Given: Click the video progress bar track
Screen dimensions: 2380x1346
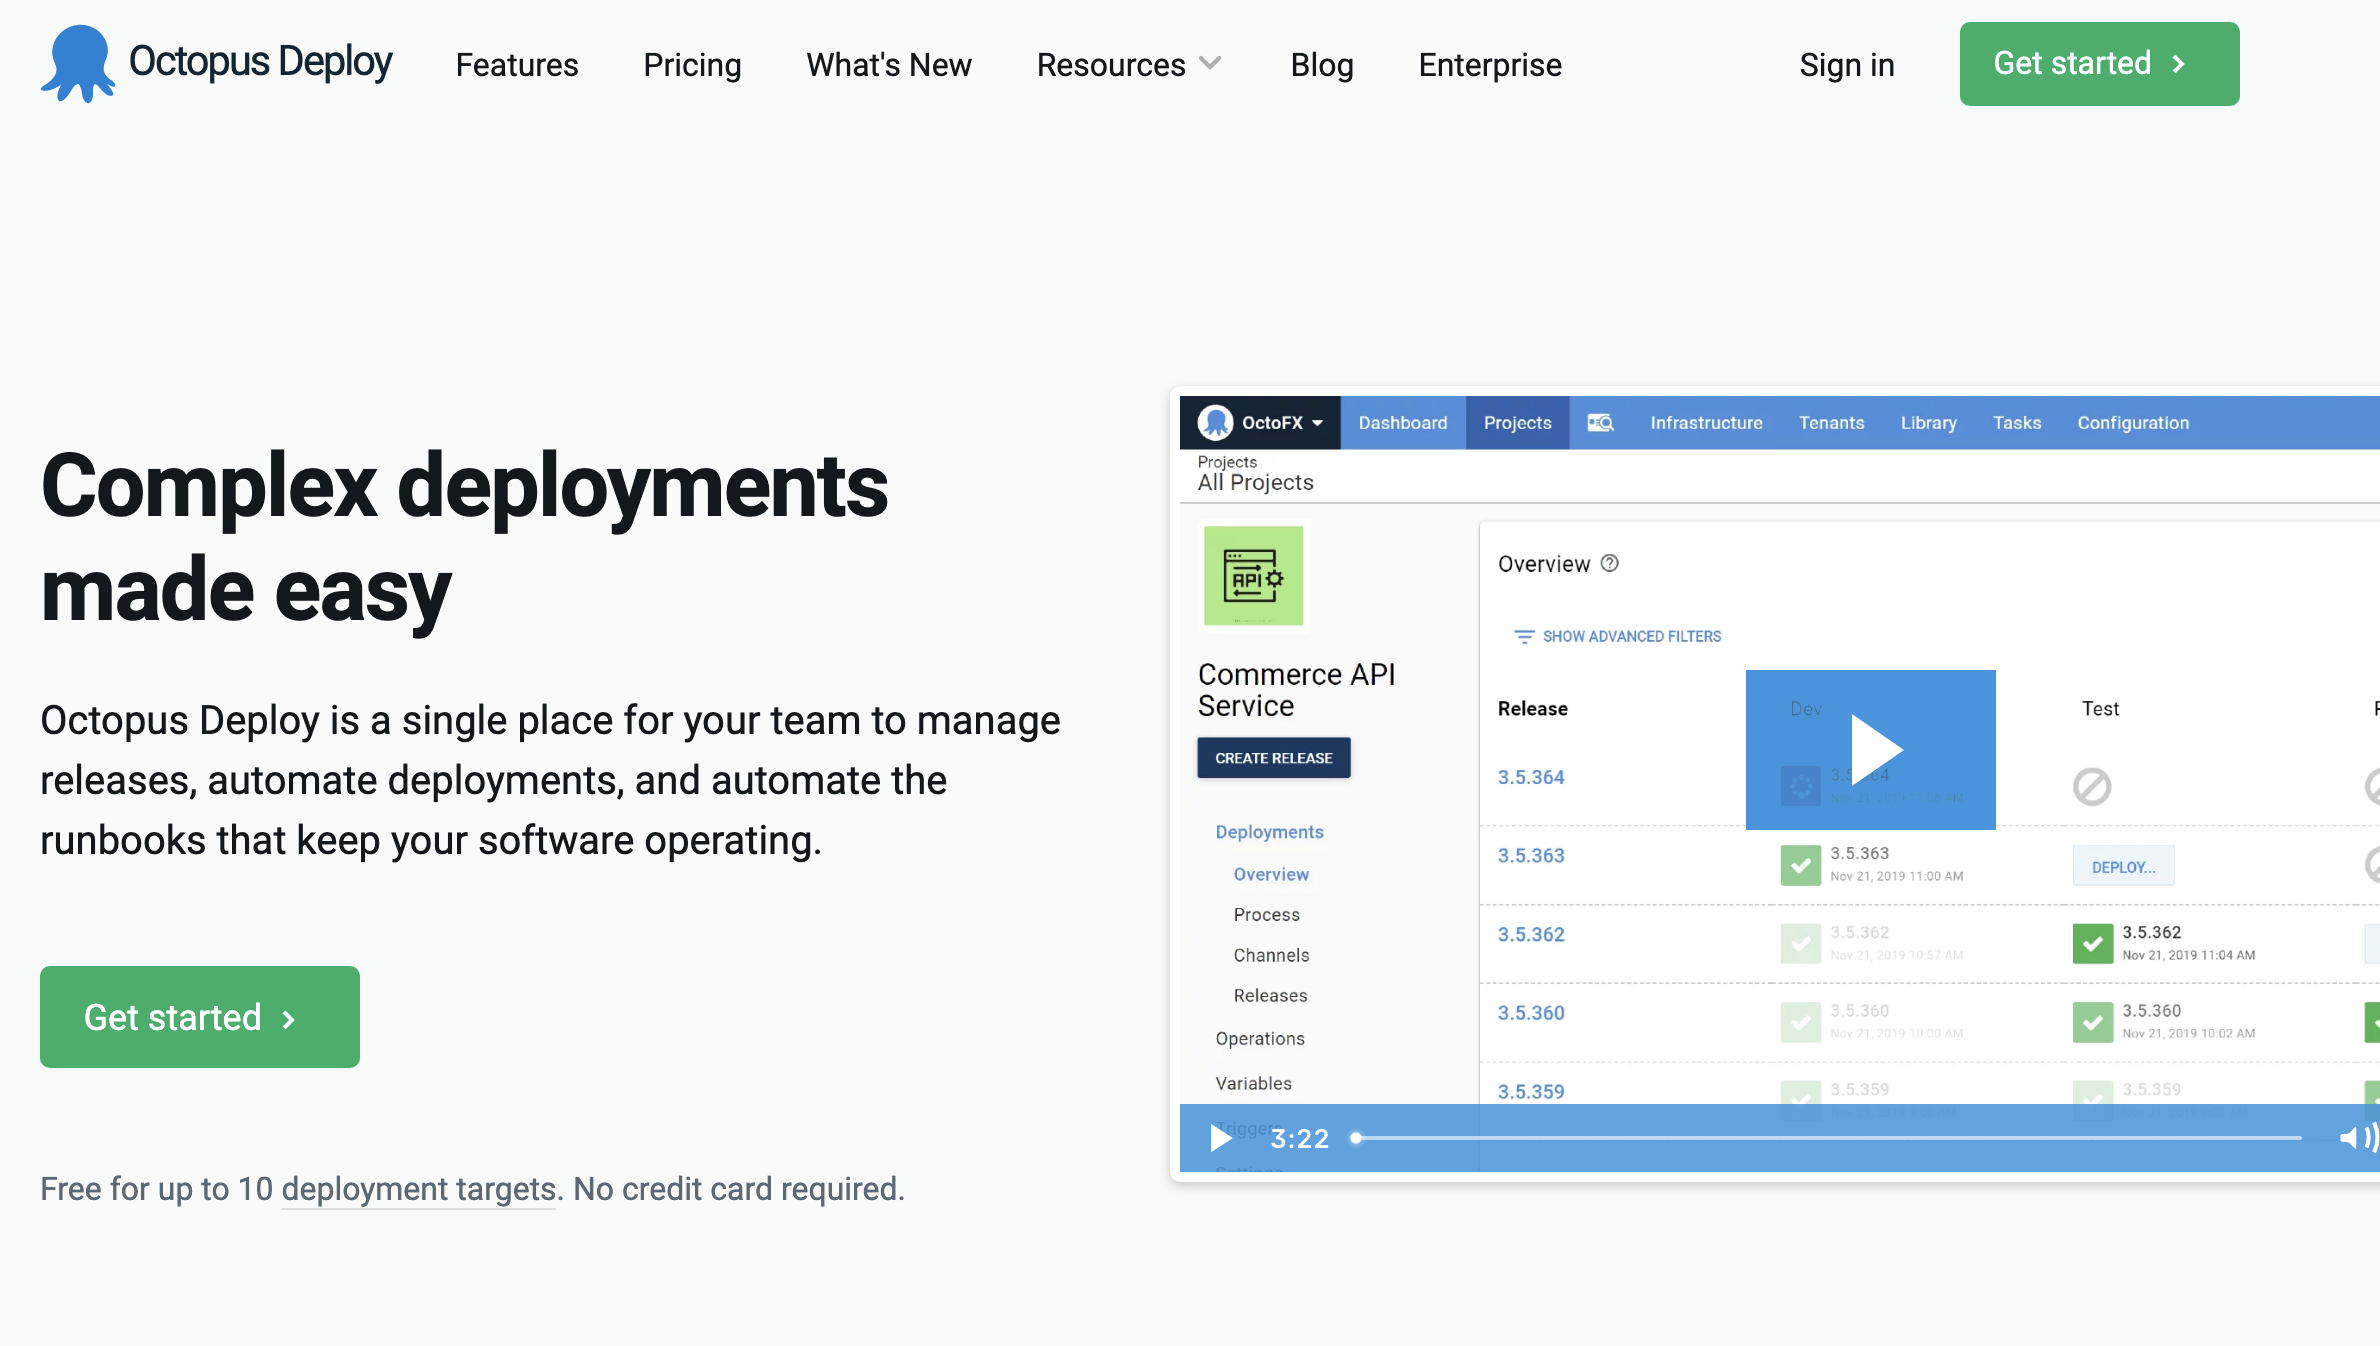Looking at the screenshot, I should pyautogui.click(x=1830, y=1138).
